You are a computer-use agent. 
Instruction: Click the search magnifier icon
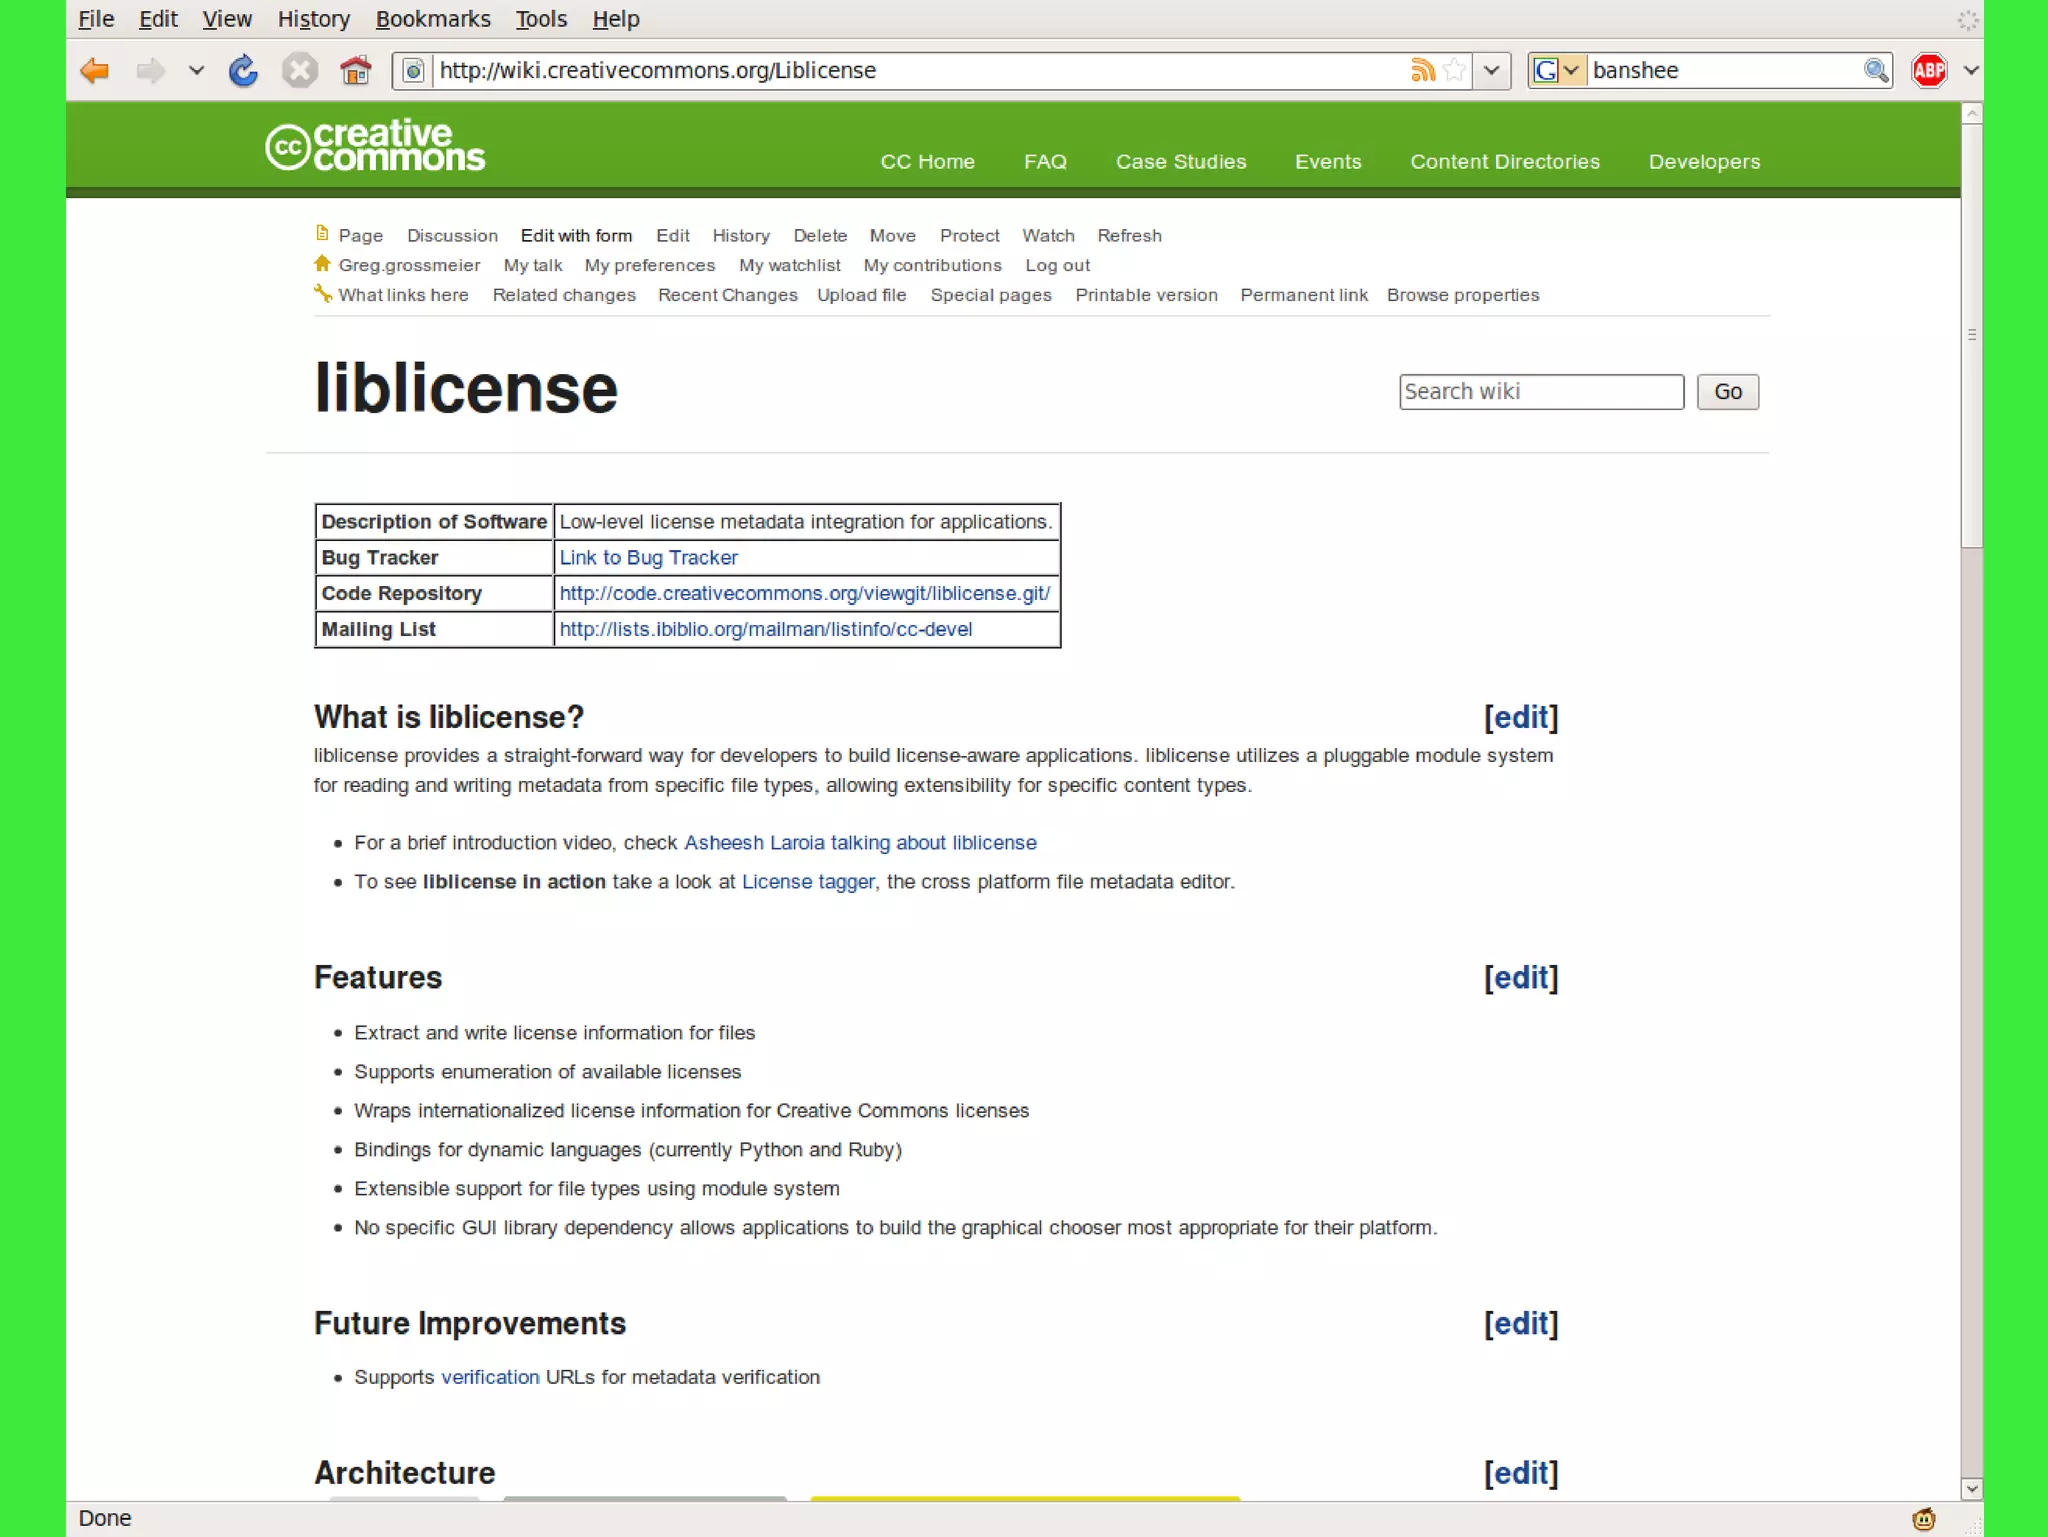(x=1875, y=70)
